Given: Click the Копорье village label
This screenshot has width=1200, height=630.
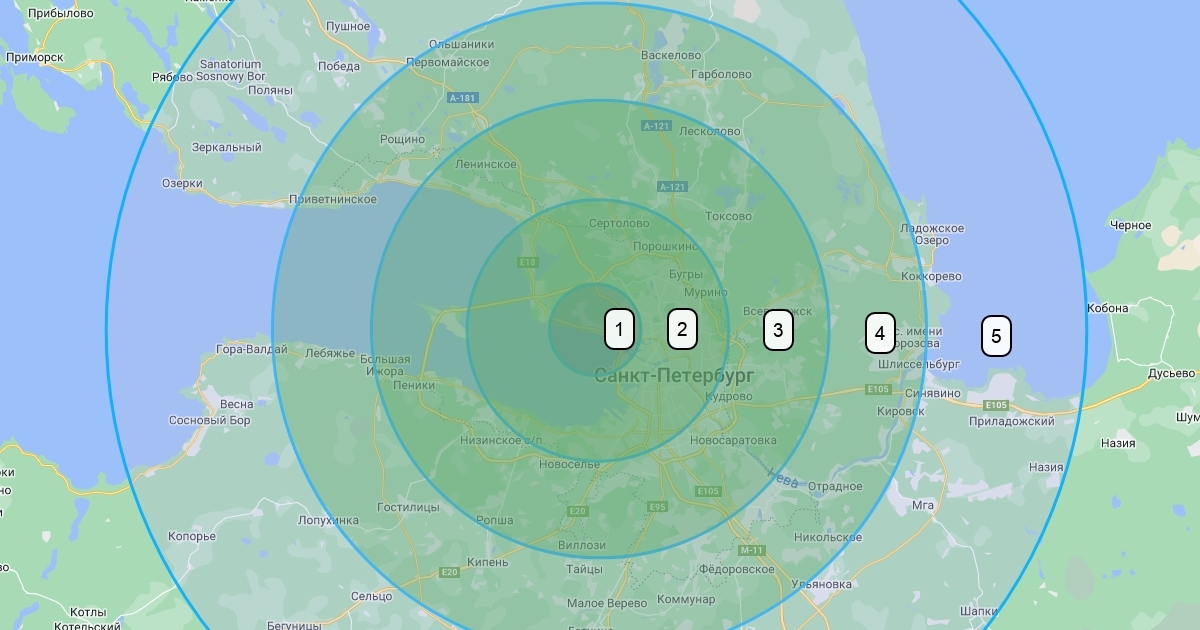Looking at the screenshot, I should tap(191, 536).
